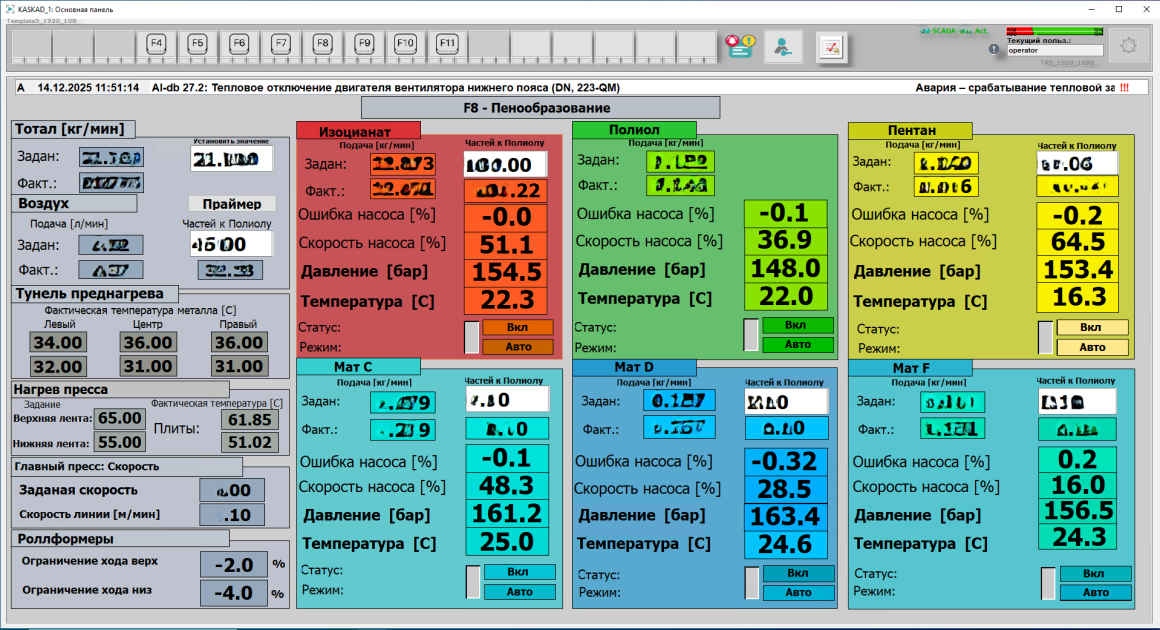Click the user login icon
Image resolution: width=1160 pixels, height=630 pixels.
point(783,46)
